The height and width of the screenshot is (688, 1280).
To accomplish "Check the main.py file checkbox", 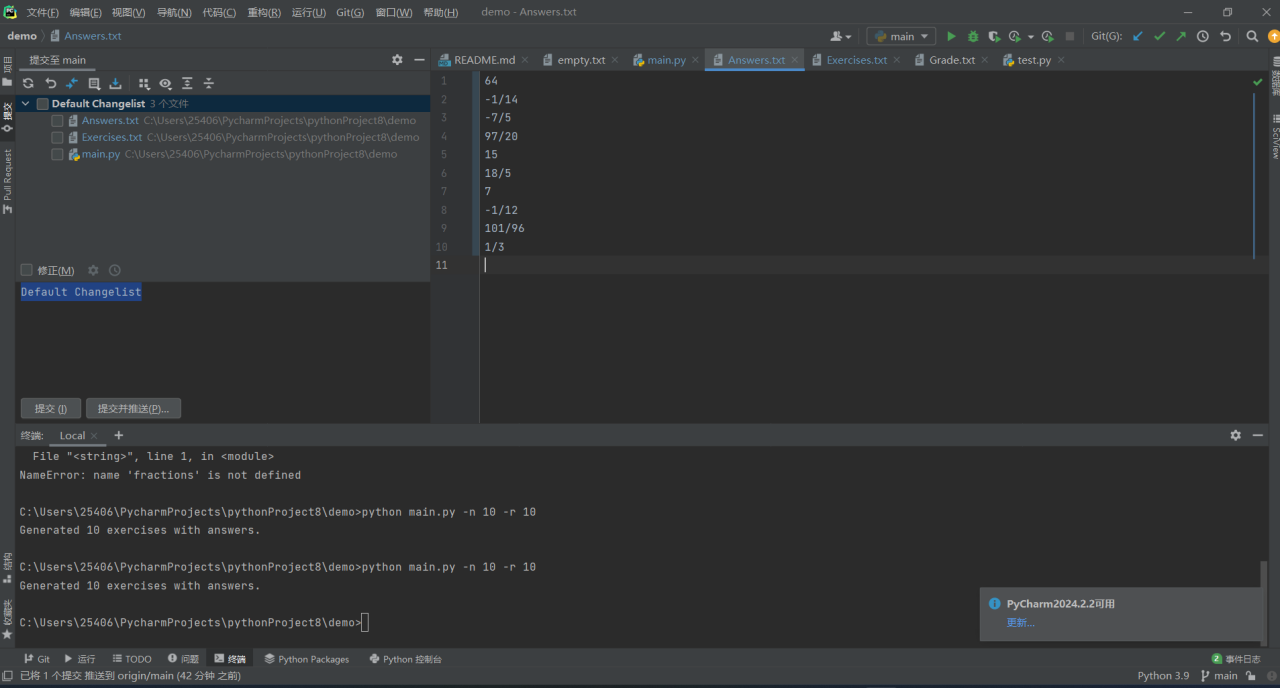I will pyautogui.click(x=57, y=155).
